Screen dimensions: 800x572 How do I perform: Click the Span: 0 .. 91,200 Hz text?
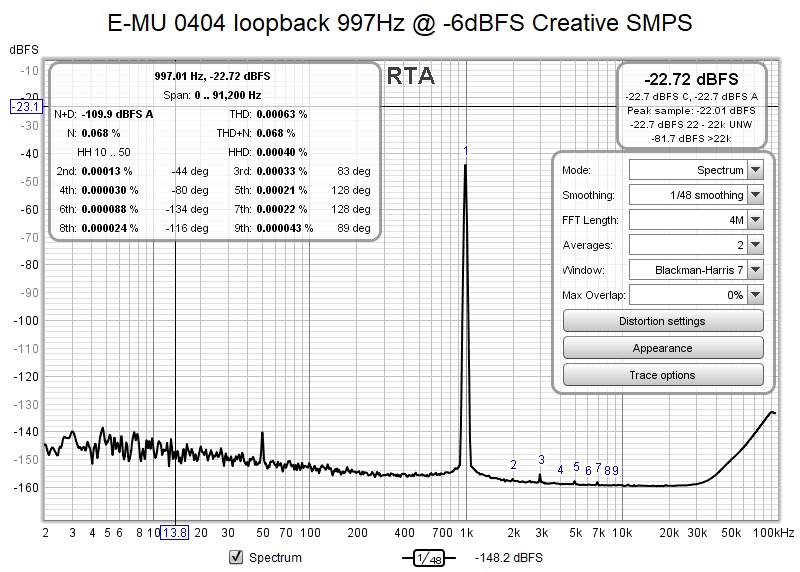coord(212,95)
